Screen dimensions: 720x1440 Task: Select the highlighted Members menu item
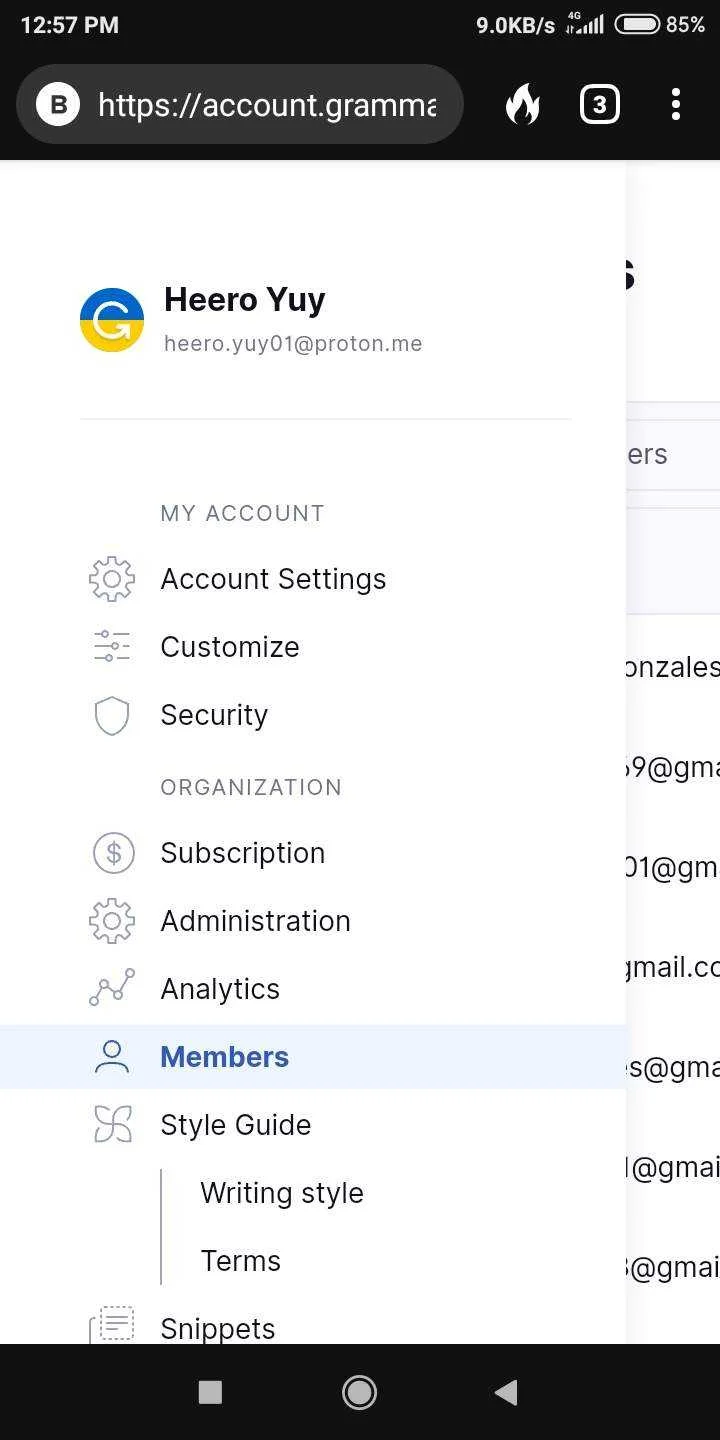click(x=313, y=1057)
